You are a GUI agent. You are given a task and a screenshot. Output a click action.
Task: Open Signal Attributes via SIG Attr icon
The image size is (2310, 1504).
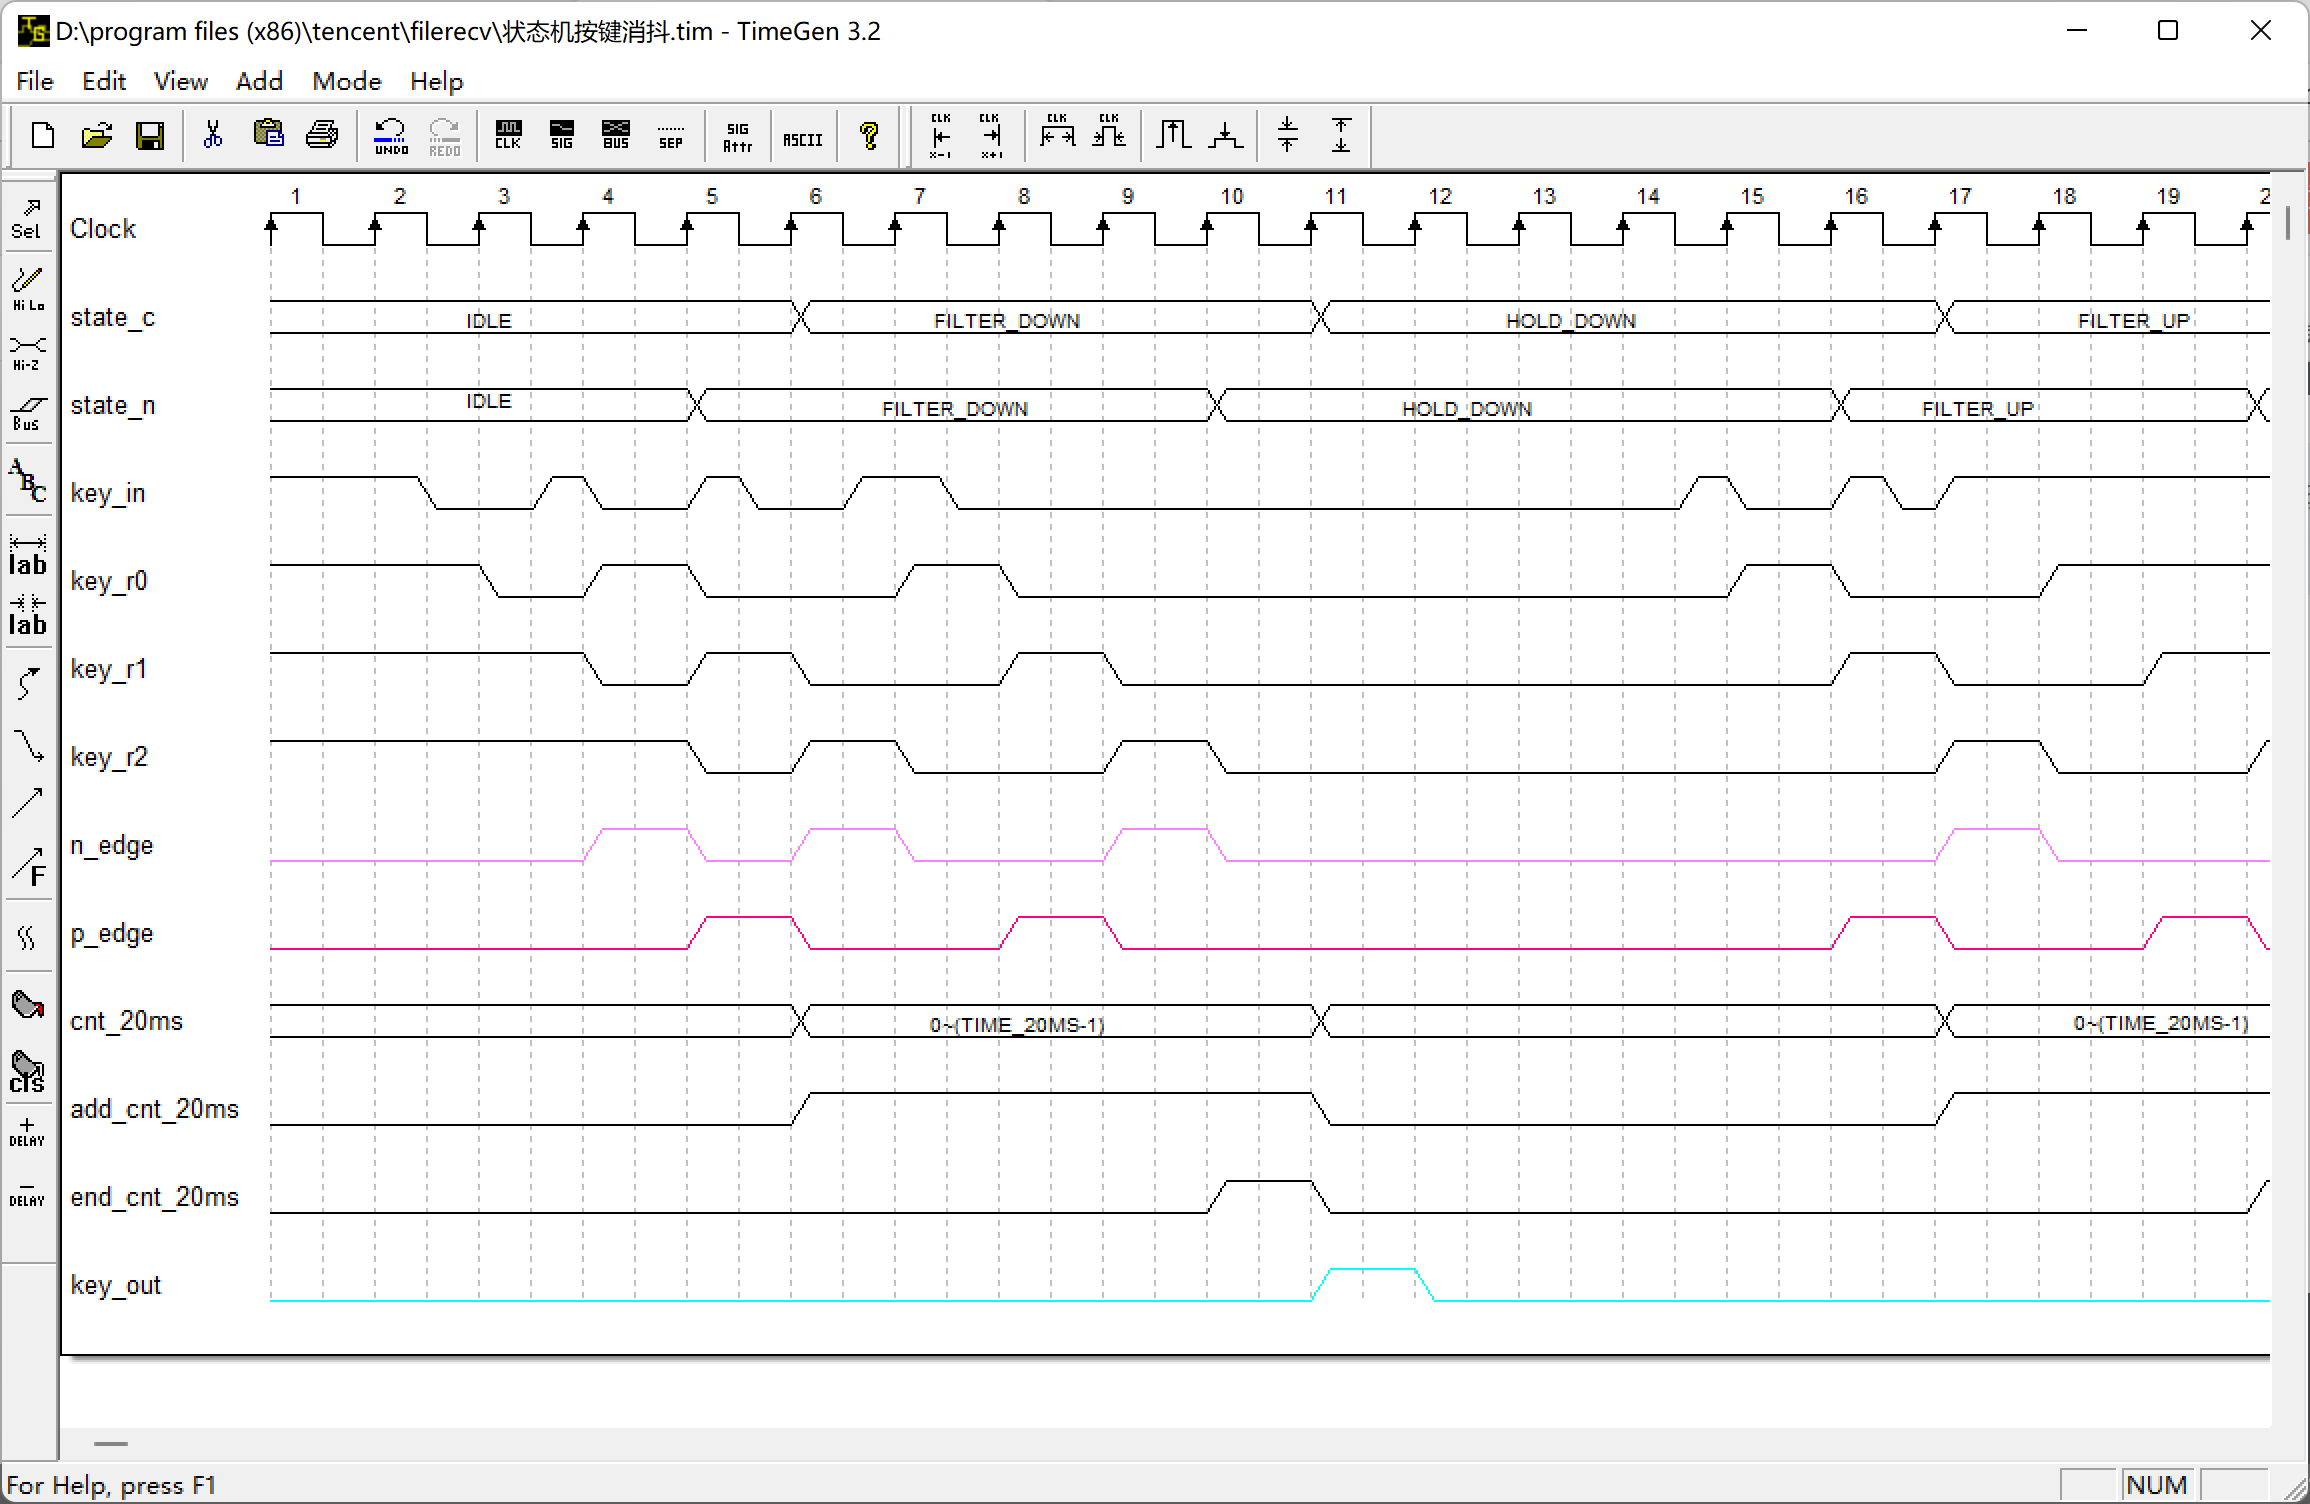pos(737,137)
